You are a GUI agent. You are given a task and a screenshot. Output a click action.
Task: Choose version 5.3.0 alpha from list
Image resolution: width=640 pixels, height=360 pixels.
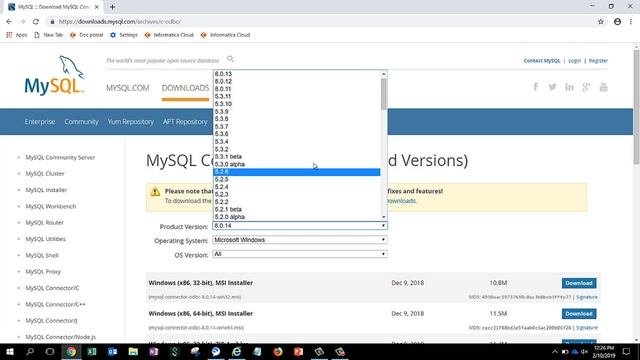click(x=297, y=164)
